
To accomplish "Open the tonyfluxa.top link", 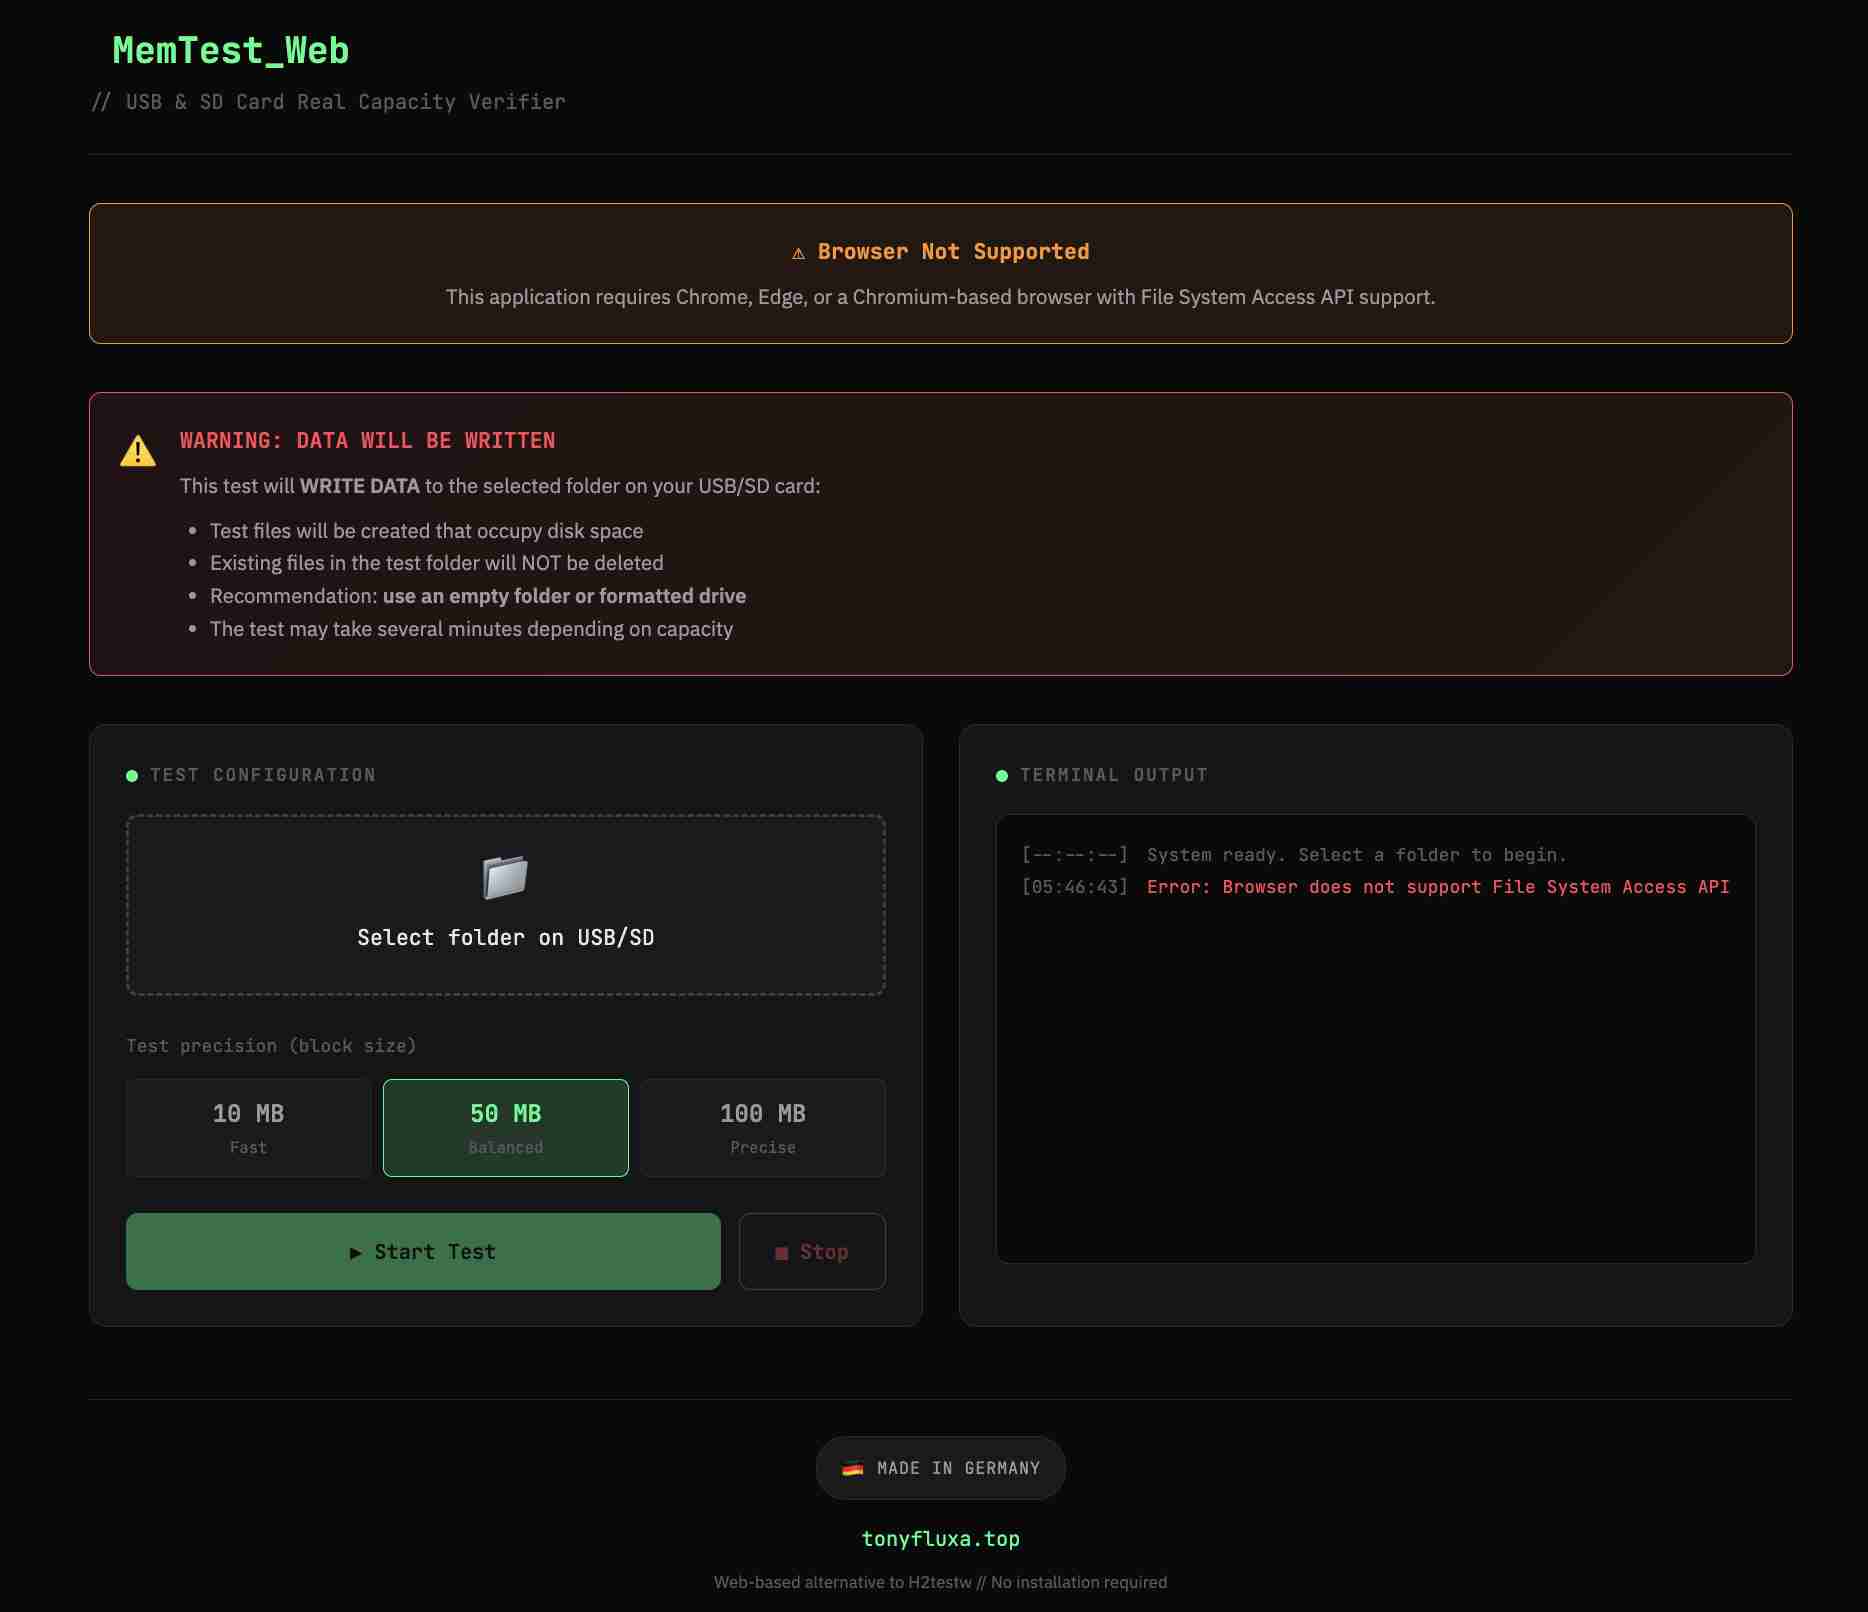I will tap(940, 1539).
